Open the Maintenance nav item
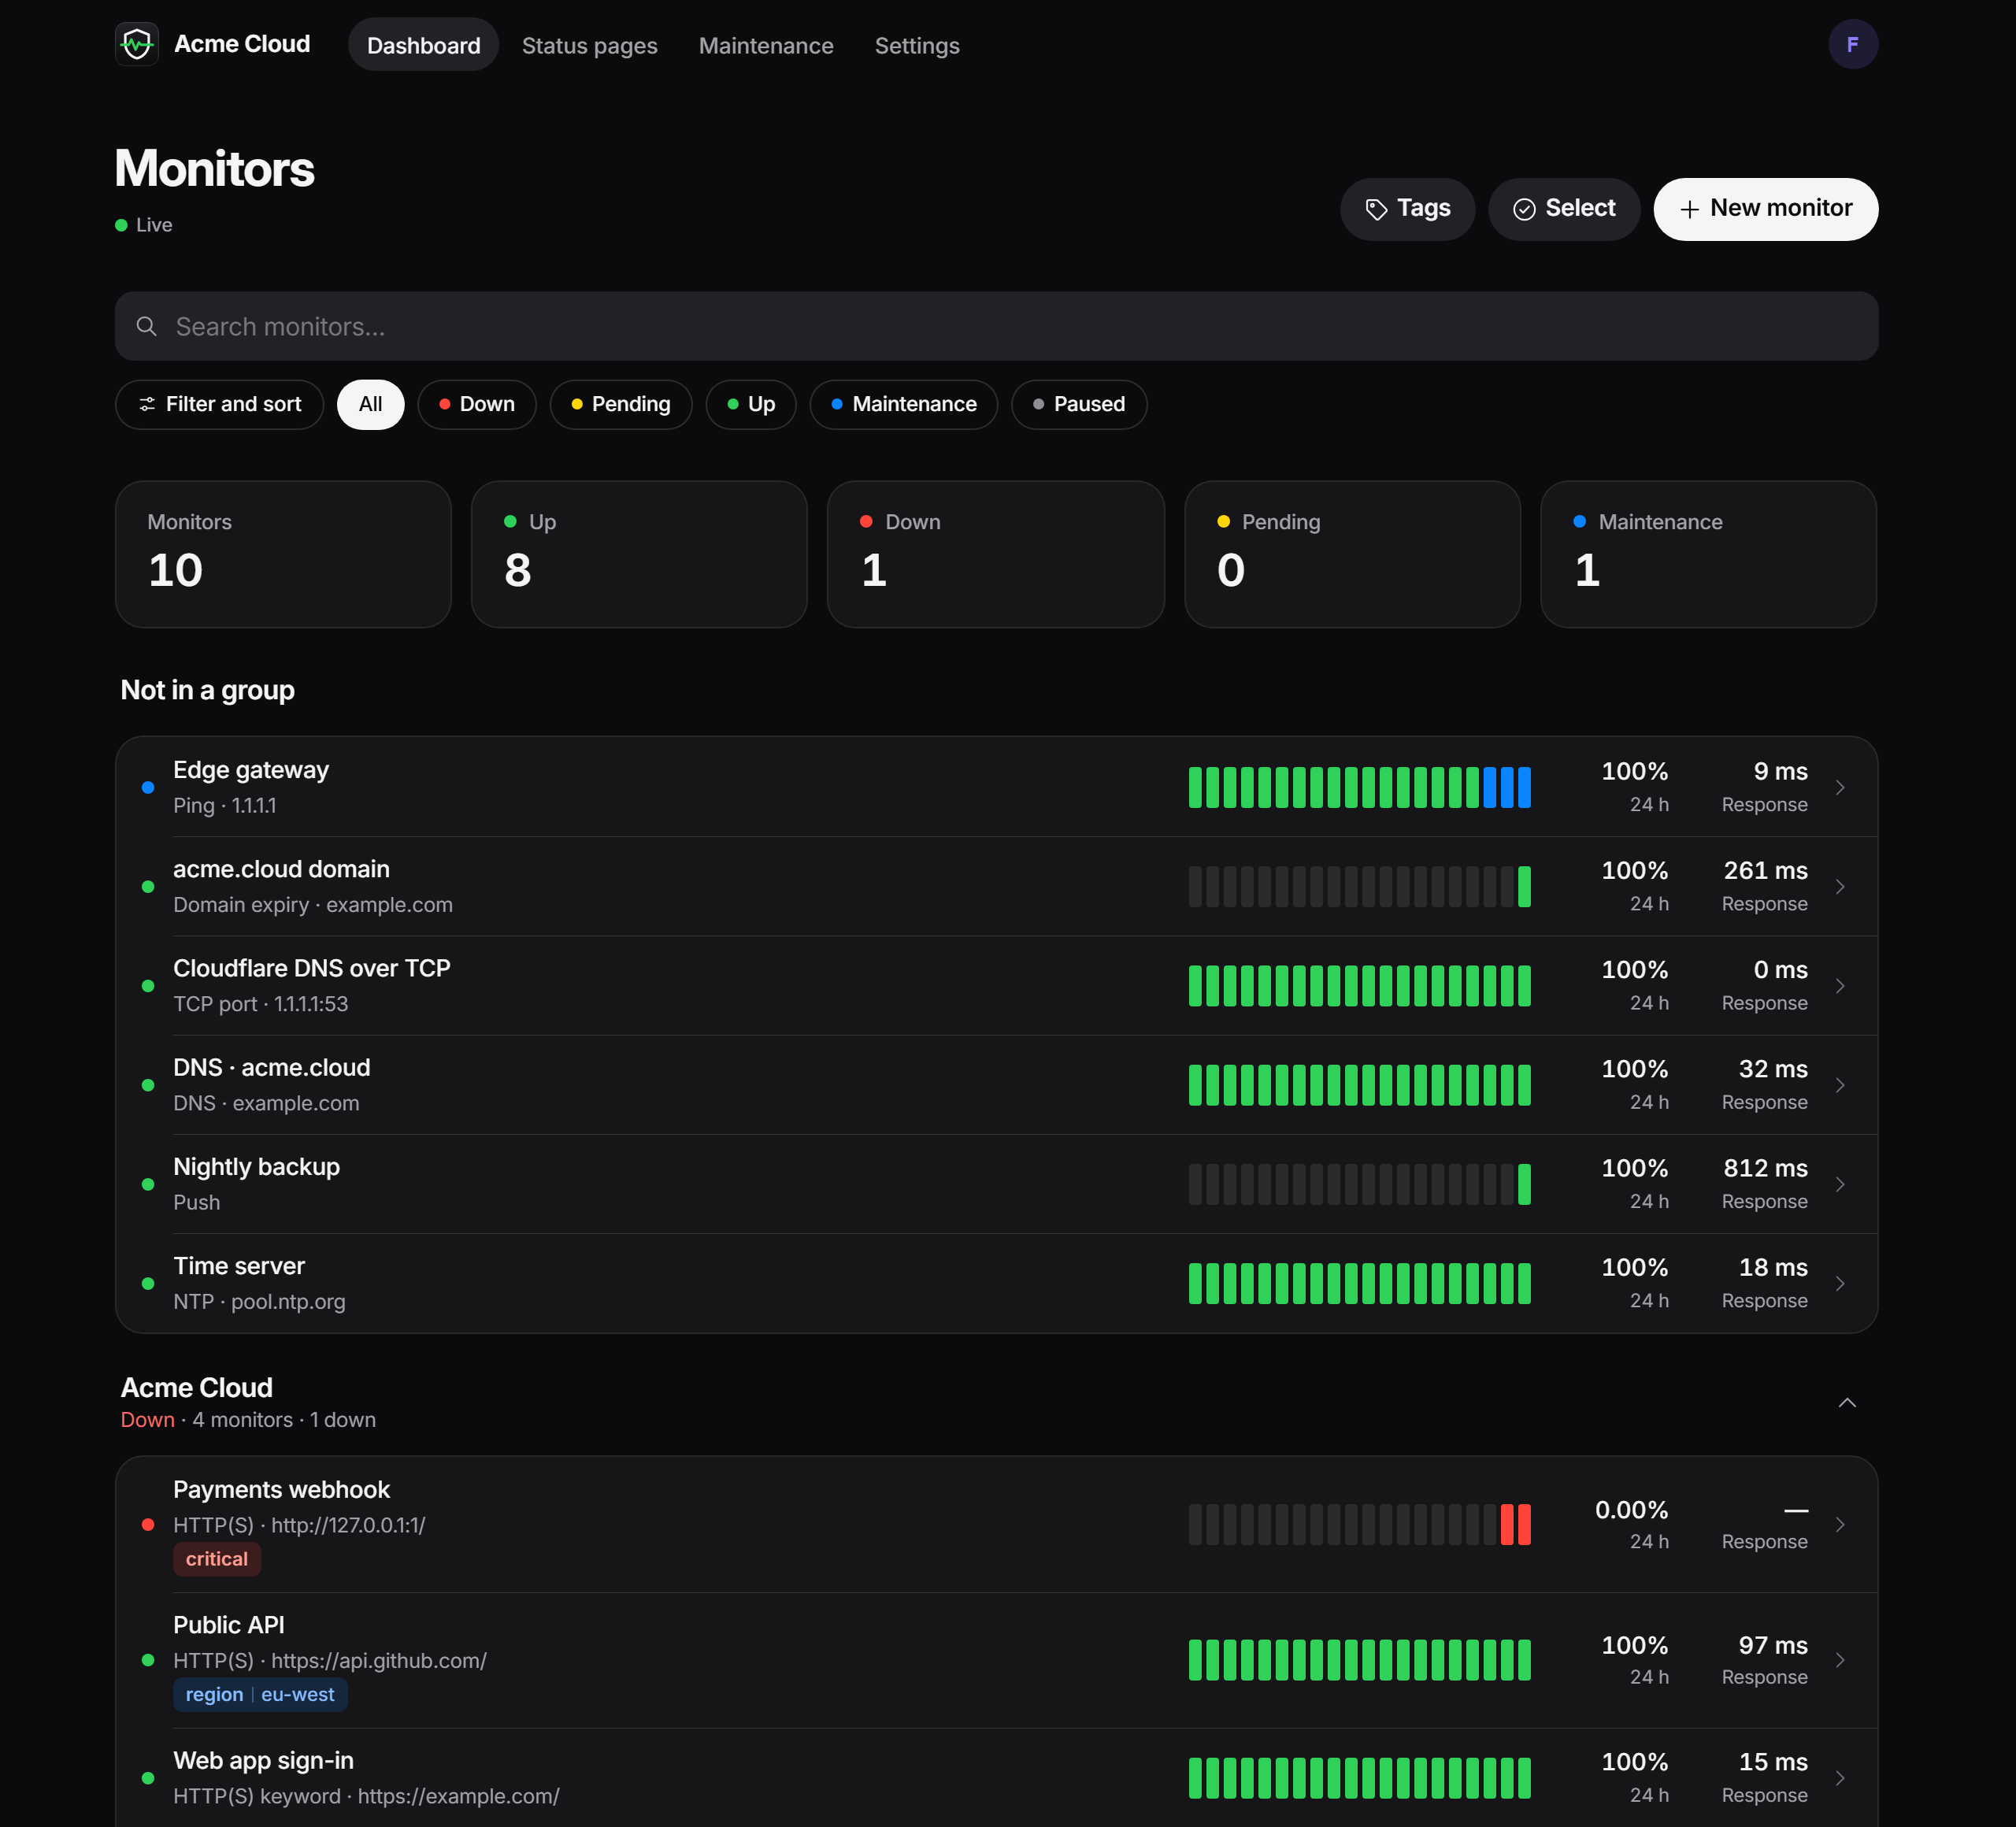Screen dimensions: 2016x1827 point(765,45)
